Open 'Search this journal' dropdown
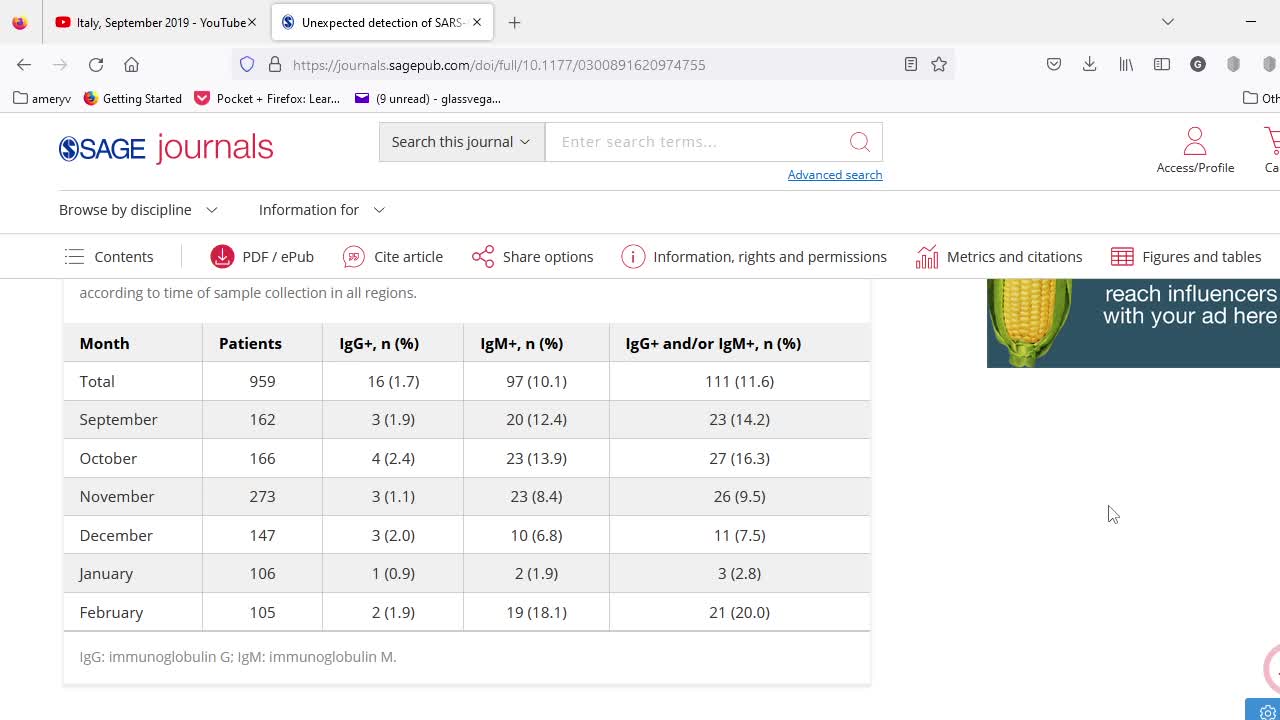Screen dimensions: 1280x720 click(x=461, y=142)
